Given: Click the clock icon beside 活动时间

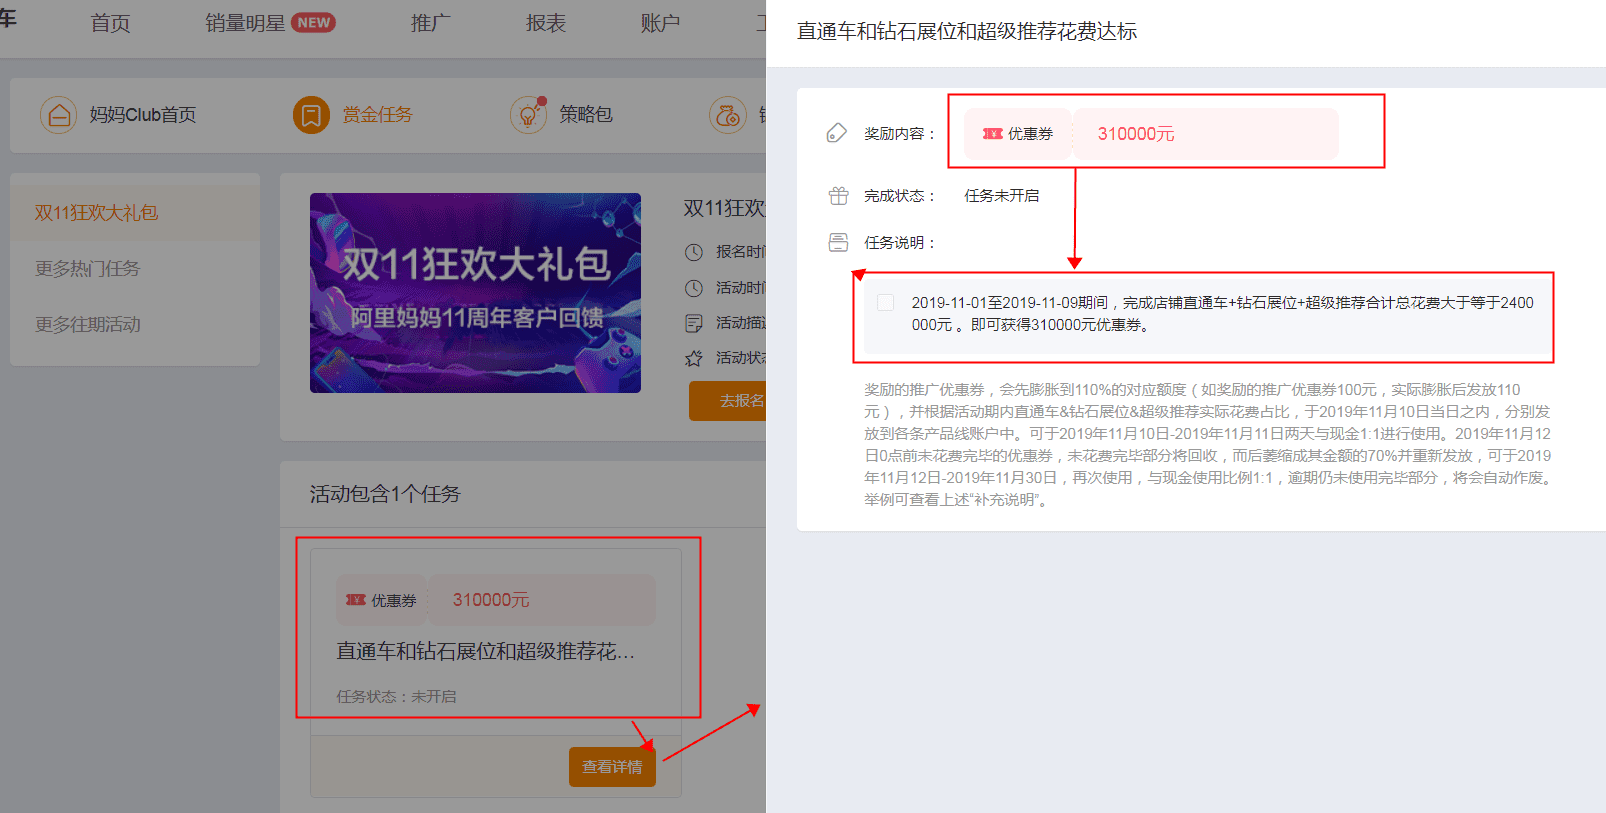Looking at the screenshot, I should coord(694,288).
